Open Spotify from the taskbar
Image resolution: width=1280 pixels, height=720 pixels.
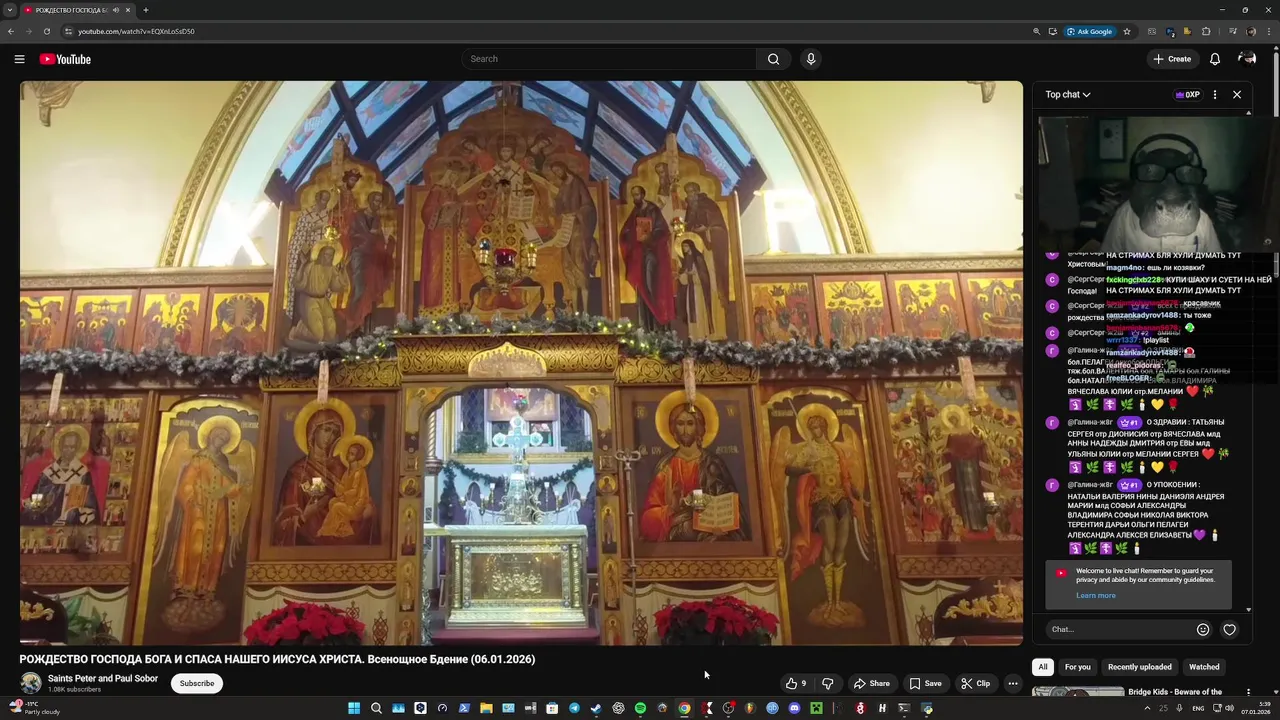(640, 709)
